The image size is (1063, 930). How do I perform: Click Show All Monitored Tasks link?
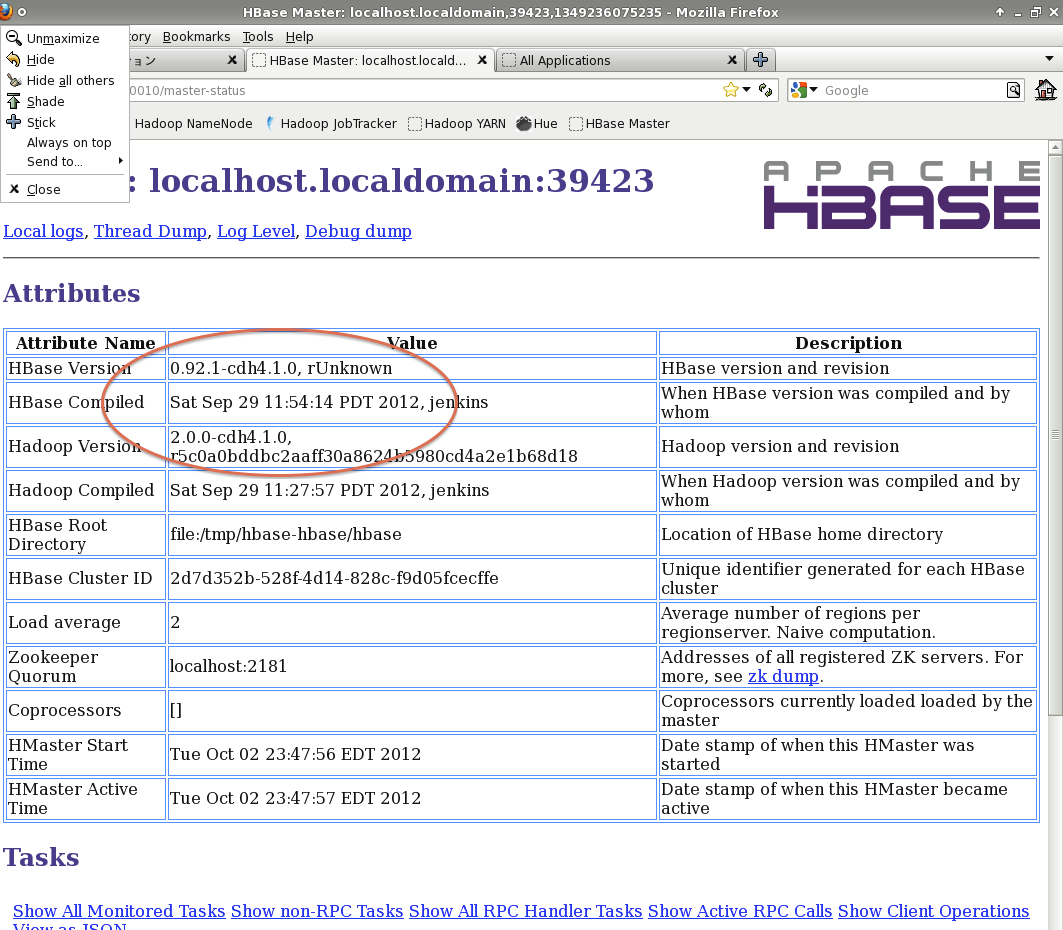(x=119, y=910)
